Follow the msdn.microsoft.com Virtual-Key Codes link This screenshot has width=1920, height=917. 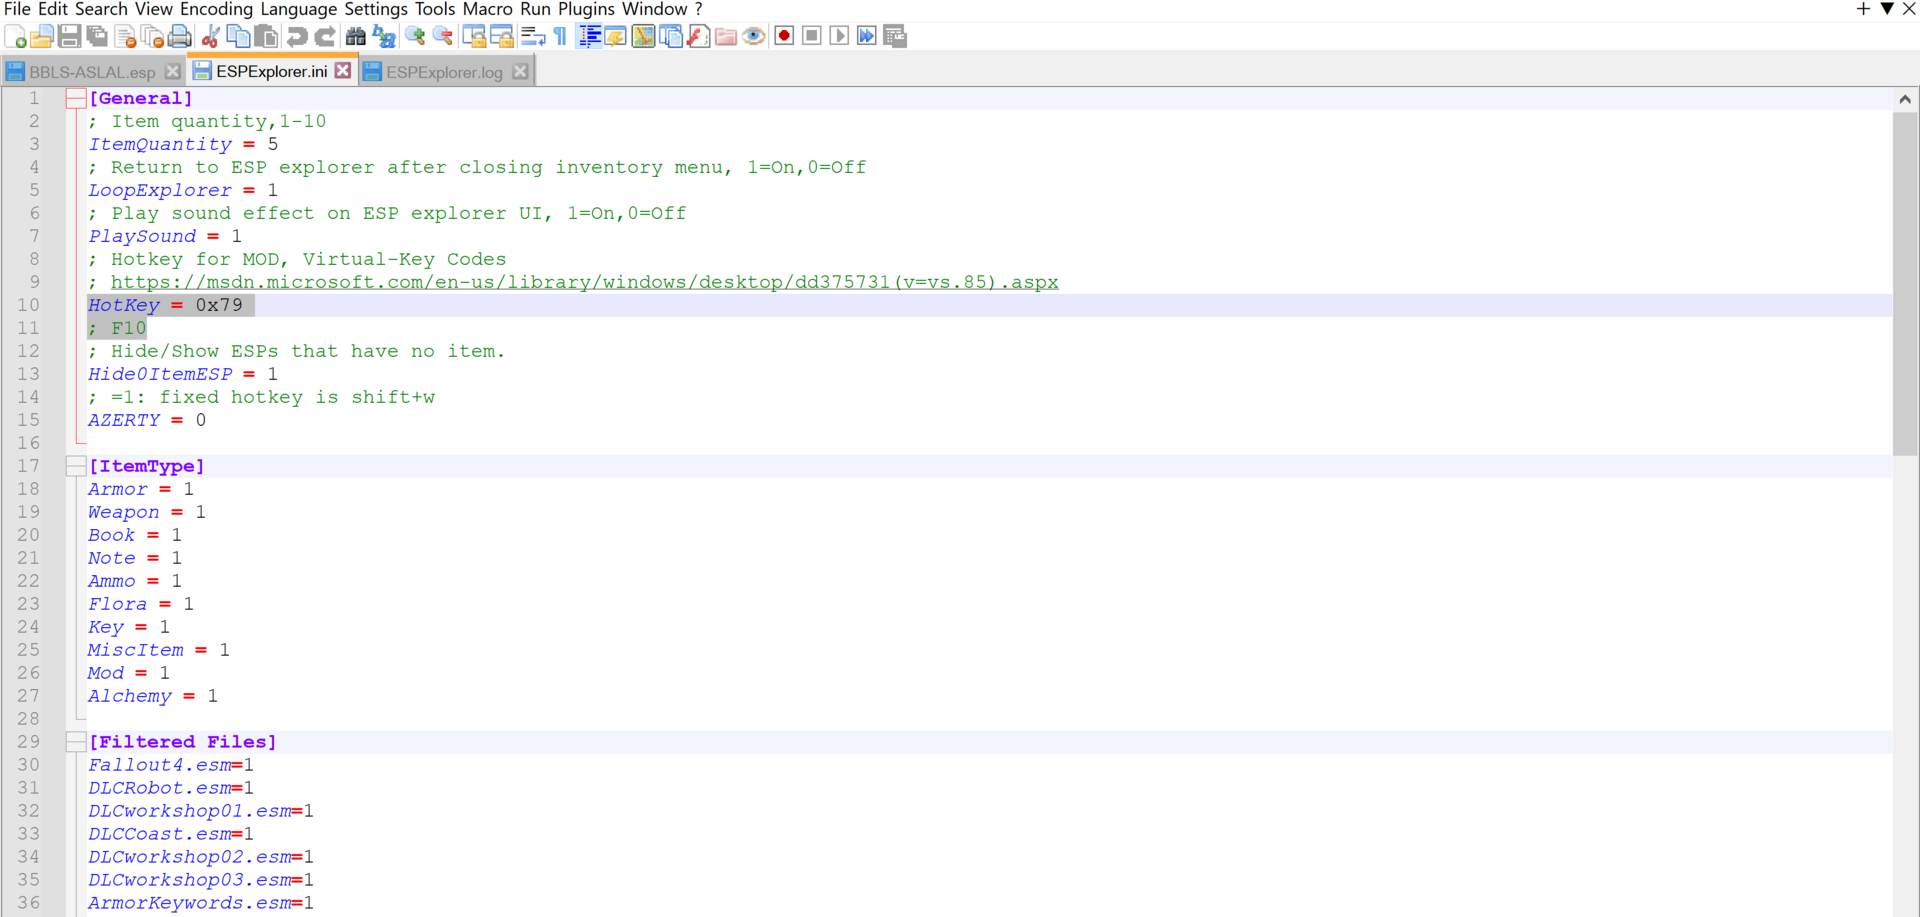[584, 282]
